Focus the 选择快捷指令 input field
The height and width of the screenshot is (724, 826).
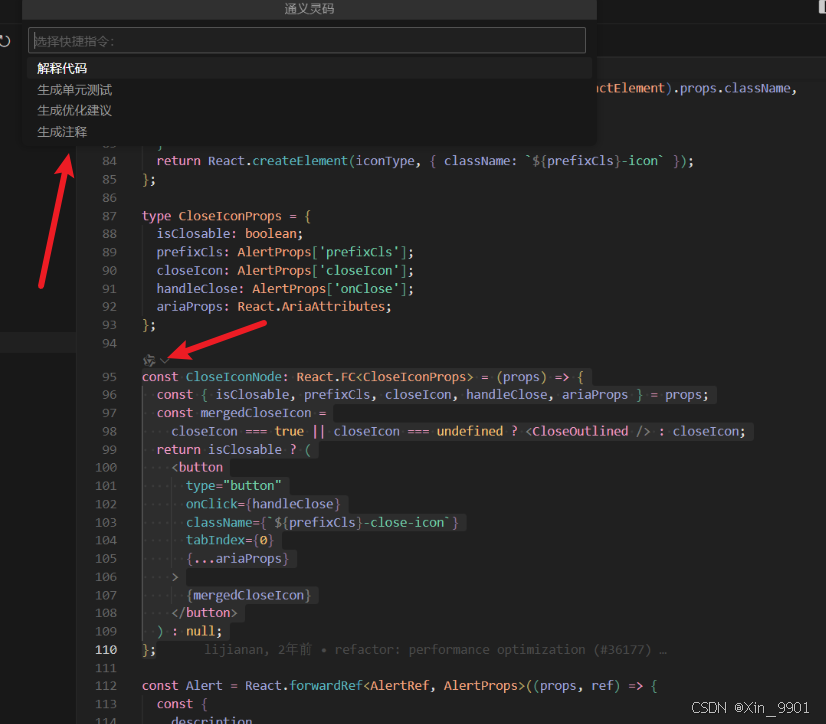click(x=307, y=41)
